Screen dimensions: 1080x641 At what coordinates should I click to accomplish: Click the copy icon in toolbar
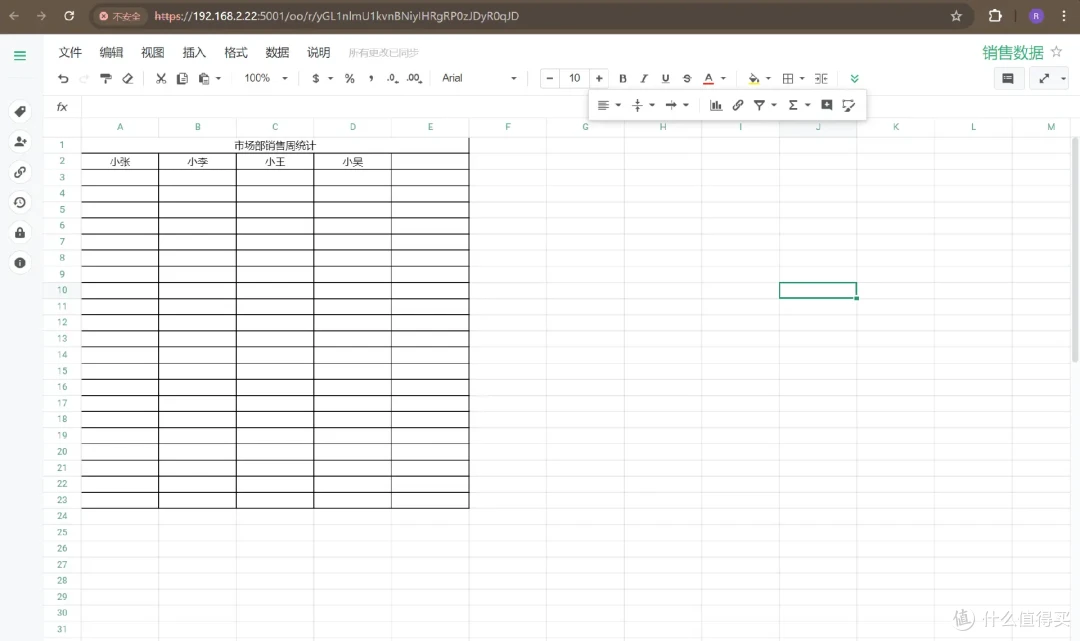[182, 78]
